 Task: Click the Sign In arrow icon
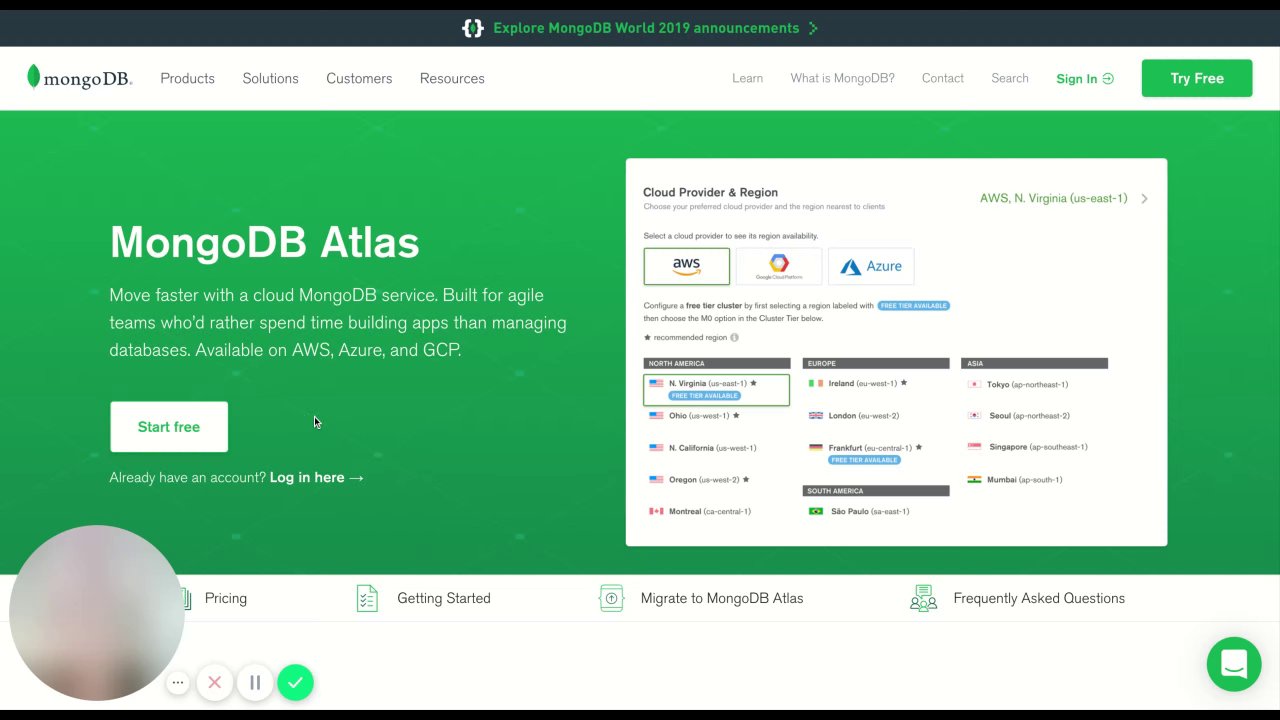(1108, 79)
